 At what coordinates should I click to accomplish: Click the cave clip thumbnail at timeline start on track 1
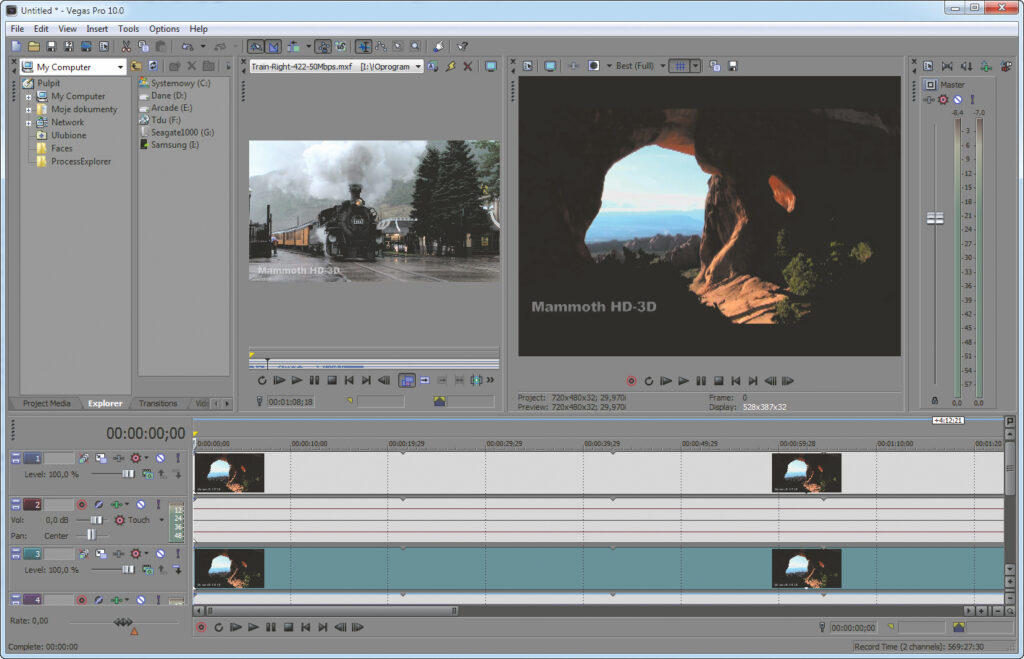tap(229, 473)
